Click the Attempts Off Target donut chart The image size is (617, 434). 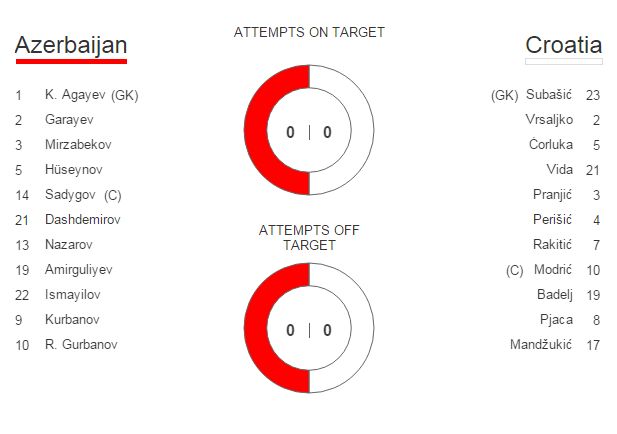pos(309,330)
